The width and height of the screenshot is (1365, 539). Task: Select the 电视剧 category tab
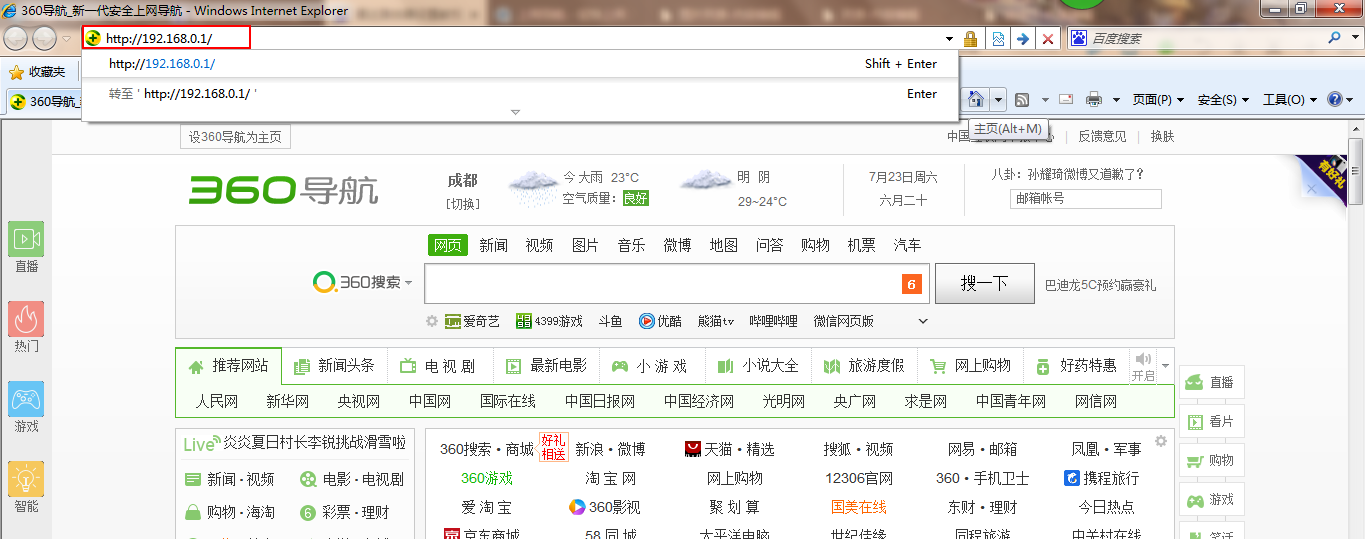pos(438,366)
